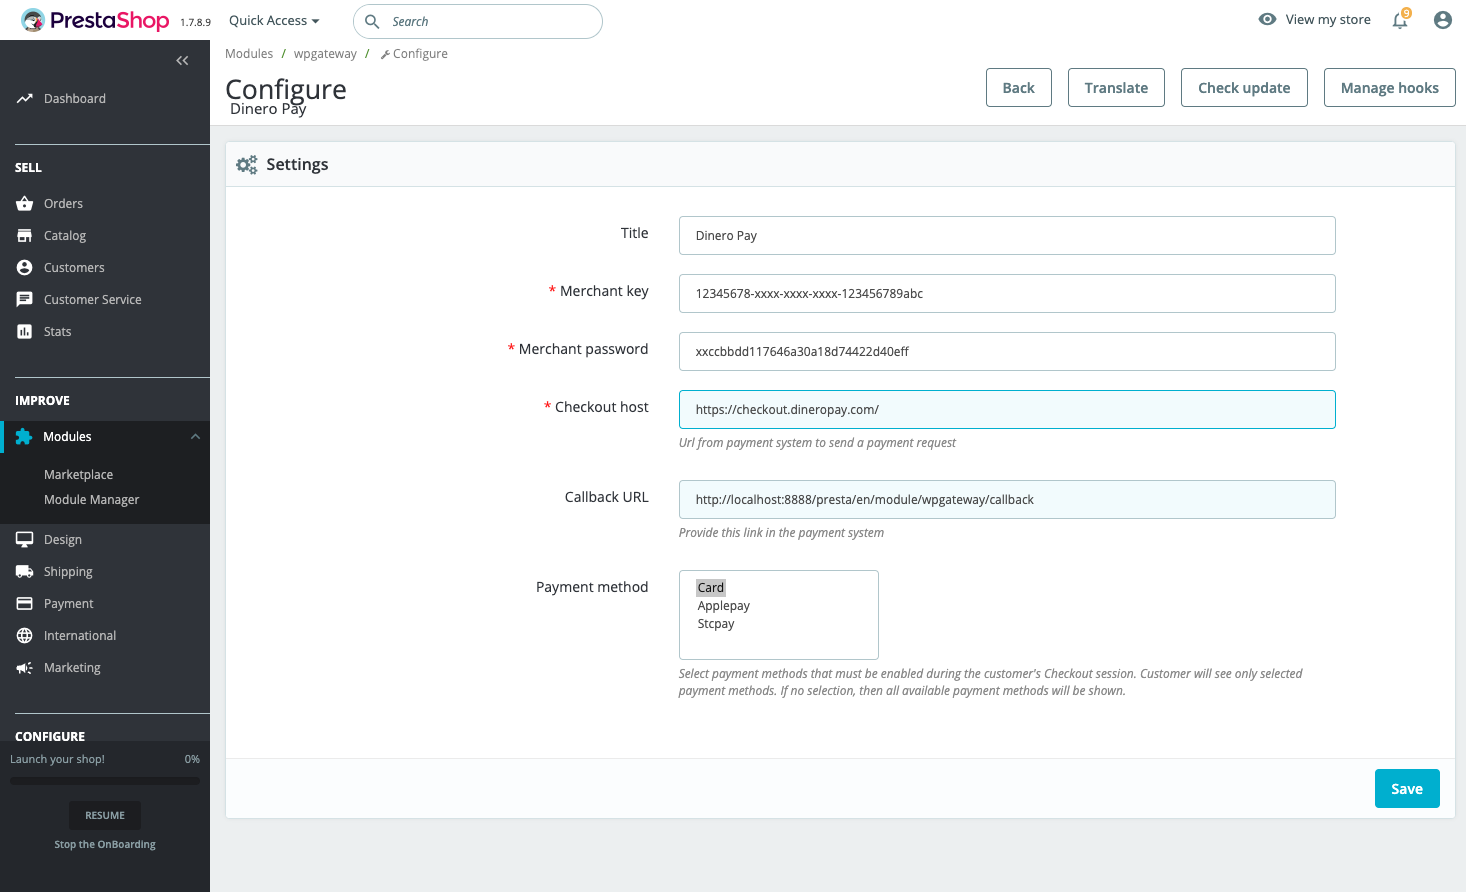Click the International globe icon
This screenshot has height=892, width=1466.
tap(25, 636)
